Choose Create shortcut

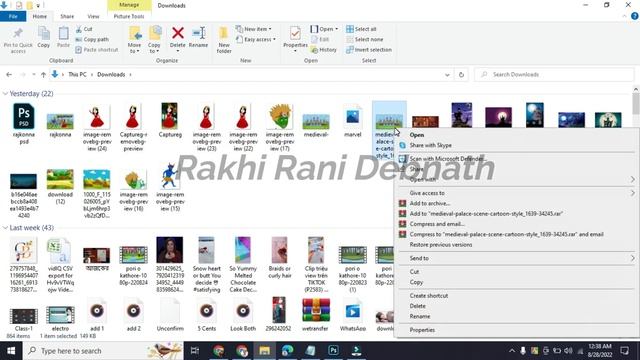[429, 296]
